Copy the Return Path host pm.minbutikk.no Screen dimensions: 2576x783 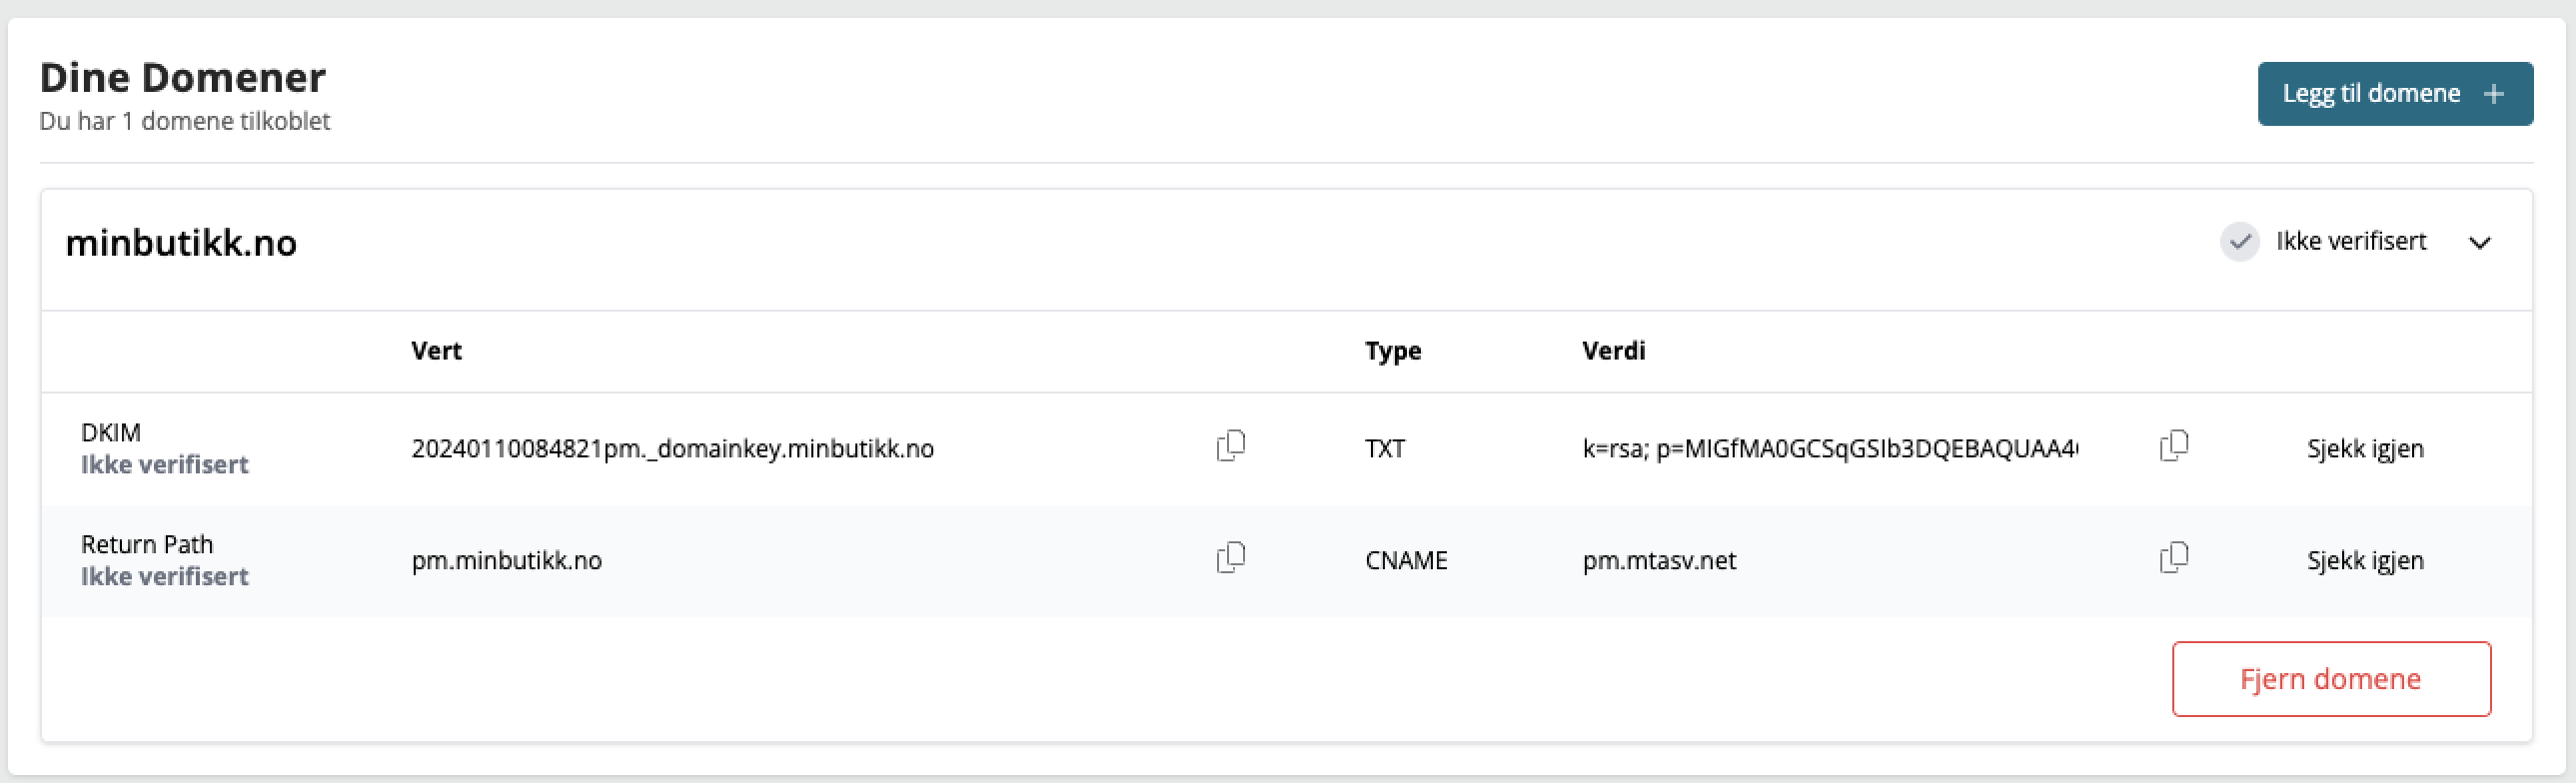pyautogui.click(x=1231, y=558)
